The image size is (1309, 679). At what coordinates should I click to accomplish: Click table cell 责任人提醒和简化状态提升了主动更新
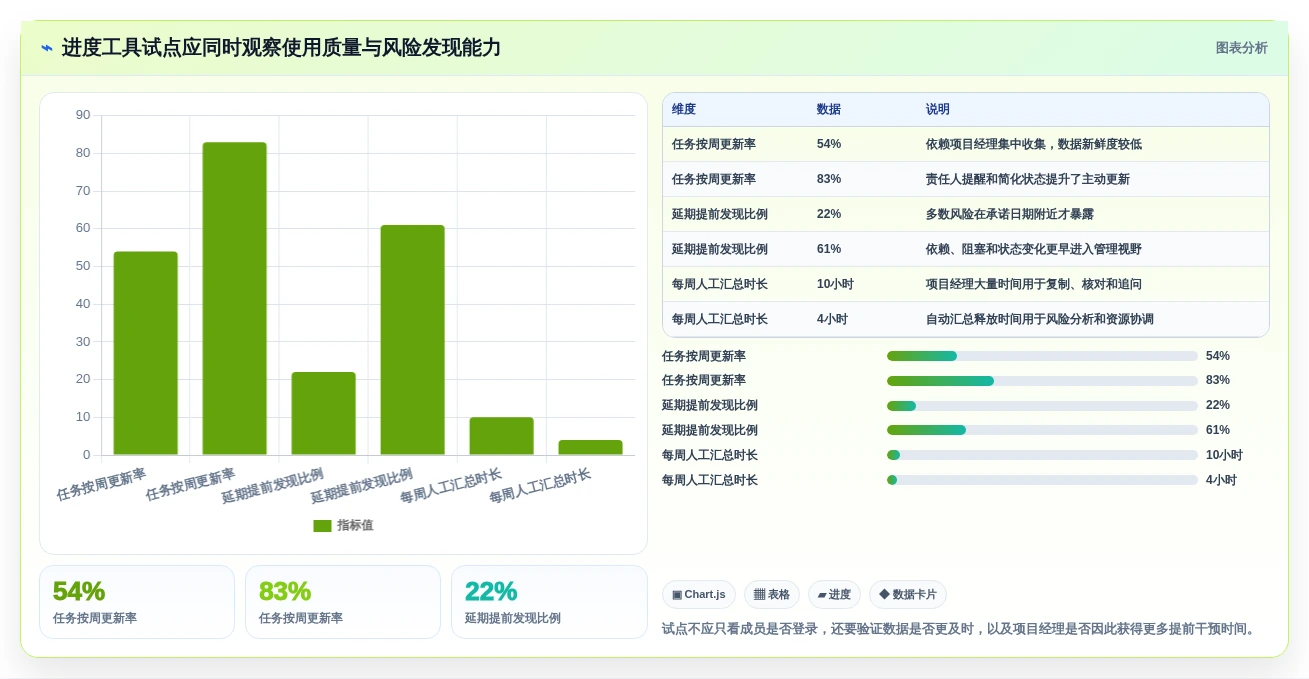[x=1028, y=179]
